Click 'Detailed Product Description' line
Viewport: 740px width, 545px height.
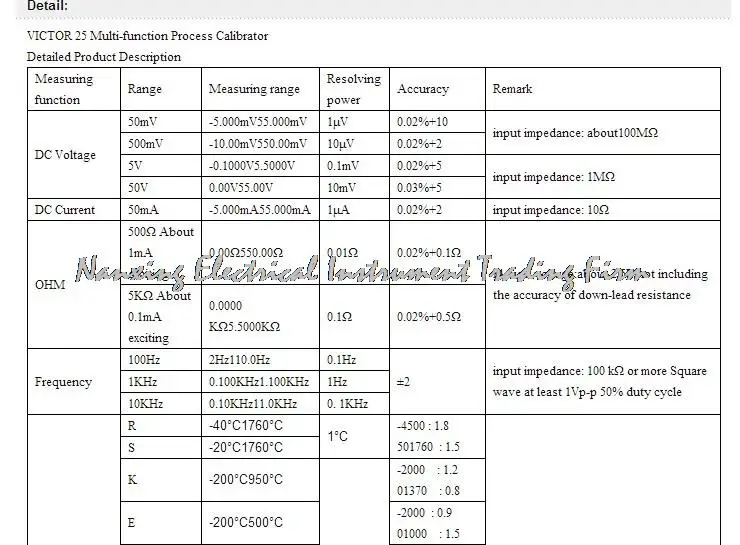tap(104, 57)
